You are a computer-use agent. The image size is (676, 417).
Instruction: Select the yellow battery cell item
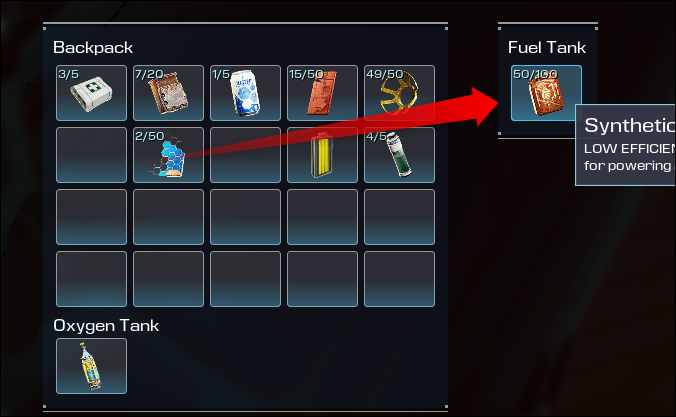click(322, 155)
